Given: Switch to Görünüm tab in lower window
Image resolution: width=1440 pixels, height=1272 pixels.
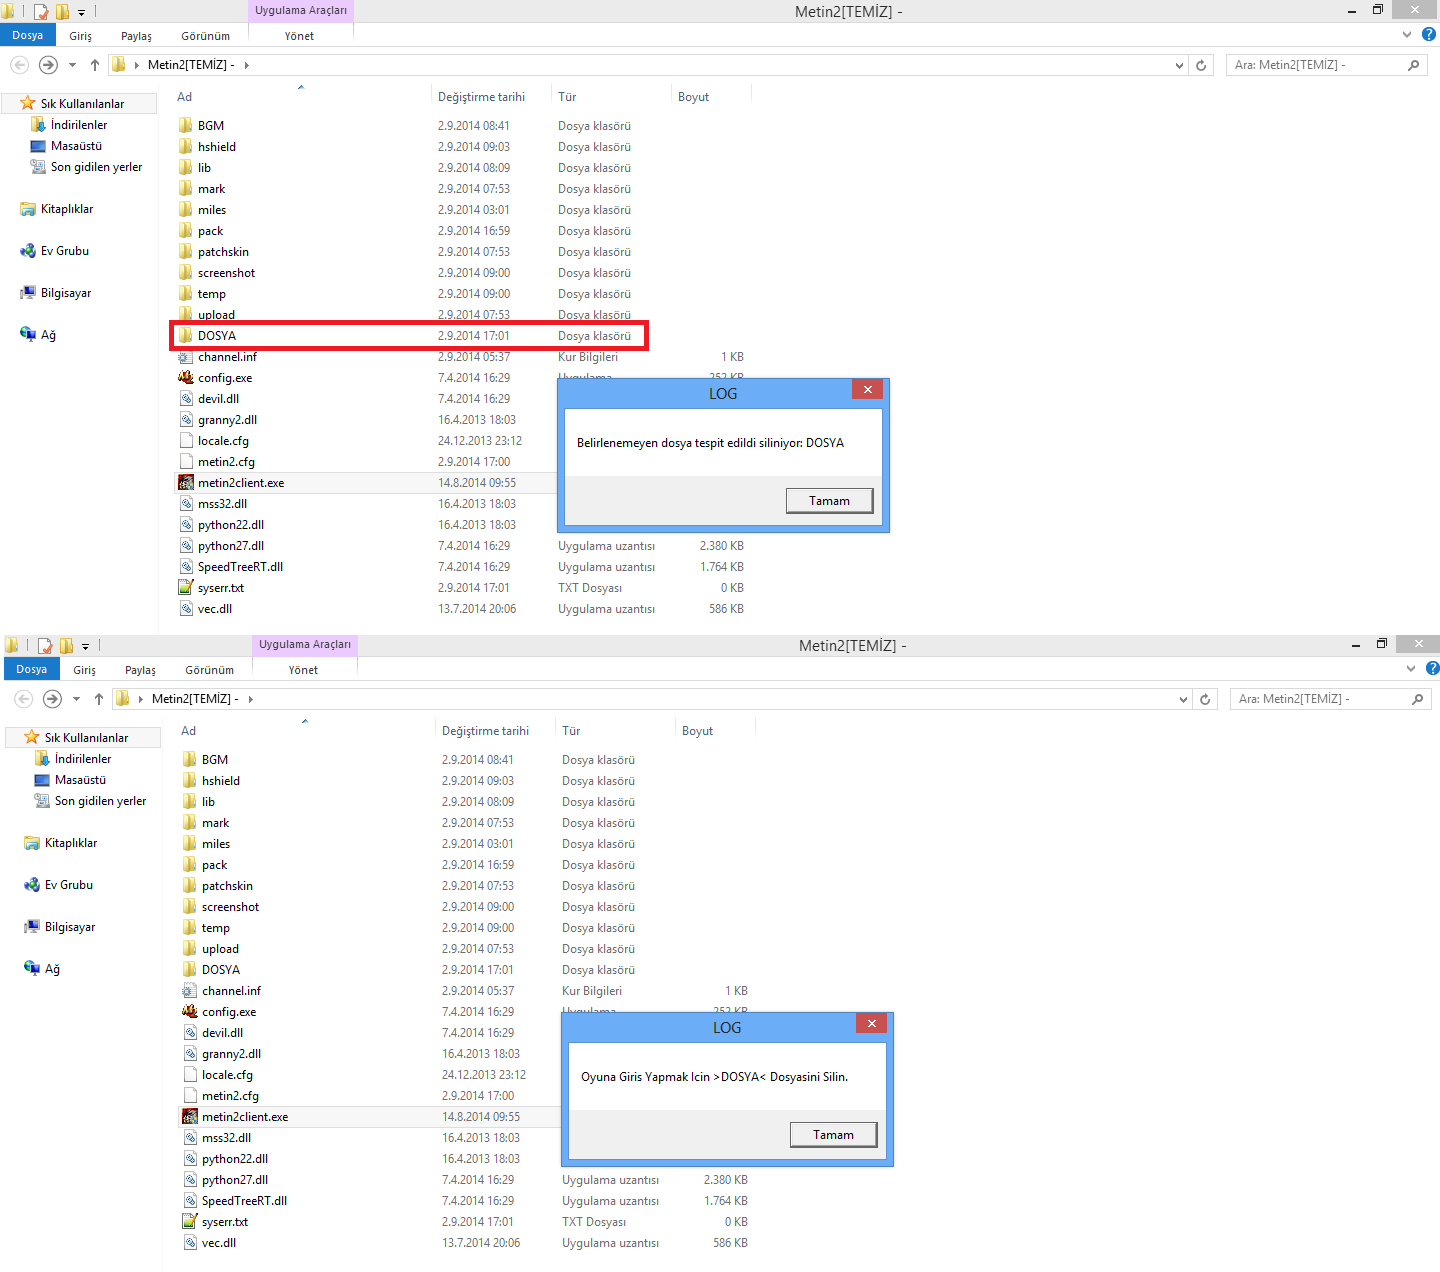Looking at the screenshot, I should point(210,670).
